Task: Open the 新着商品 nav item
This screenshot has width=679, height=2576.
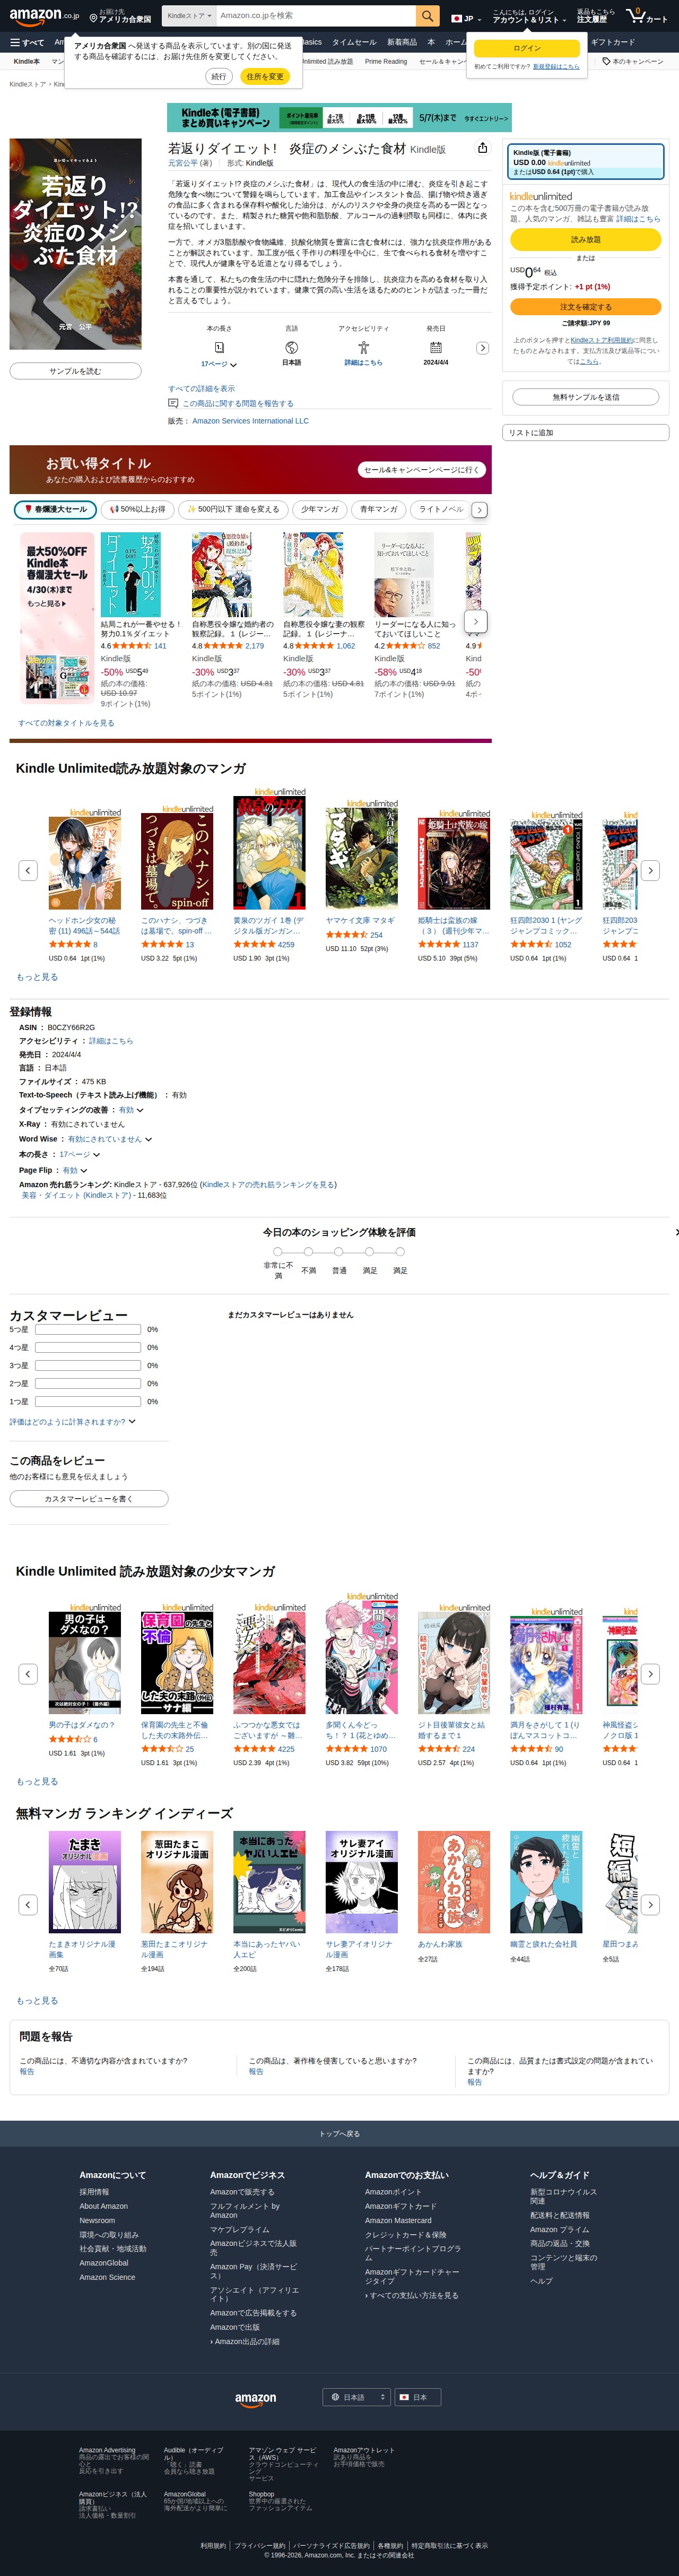Action: tap(402, 42)
